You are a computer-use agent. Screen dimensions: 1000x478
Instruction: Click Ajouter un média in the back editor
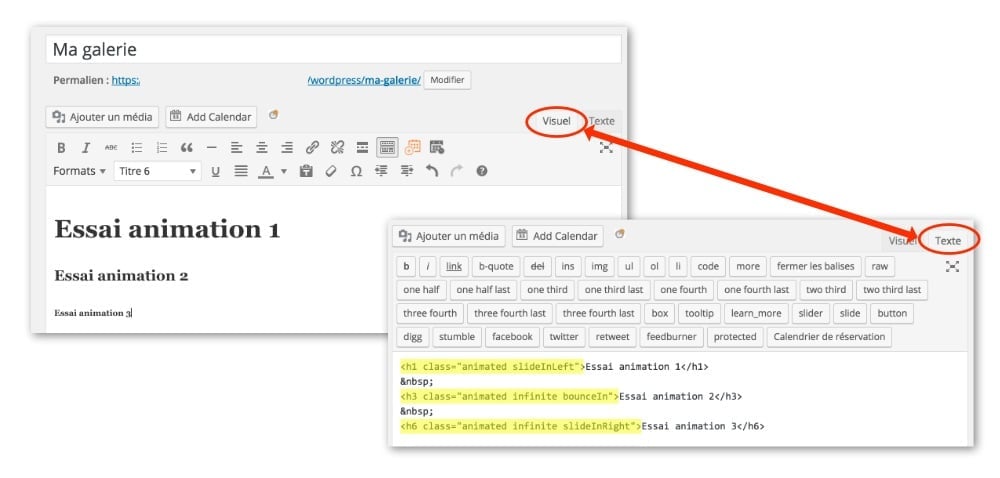102,117
